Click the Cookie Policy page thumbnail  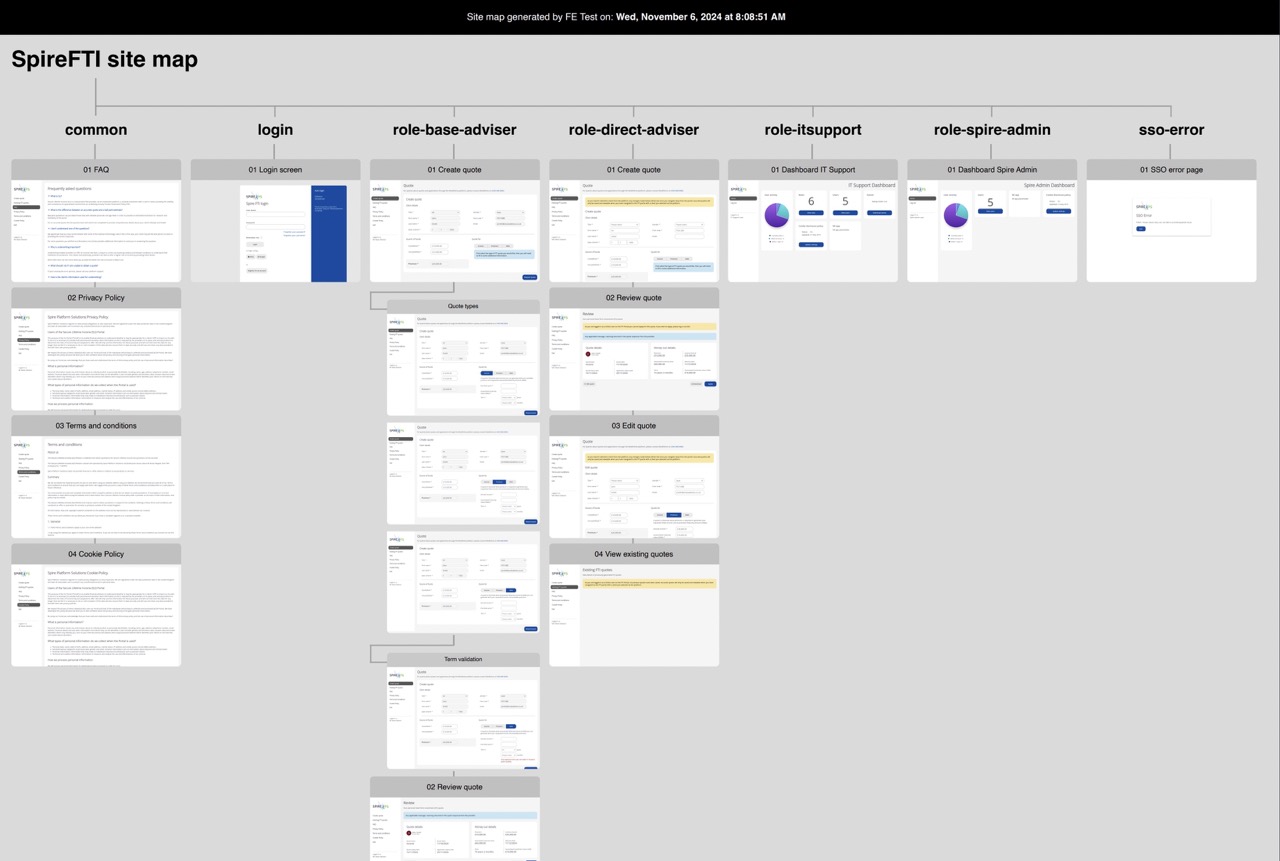pos(96,615)
